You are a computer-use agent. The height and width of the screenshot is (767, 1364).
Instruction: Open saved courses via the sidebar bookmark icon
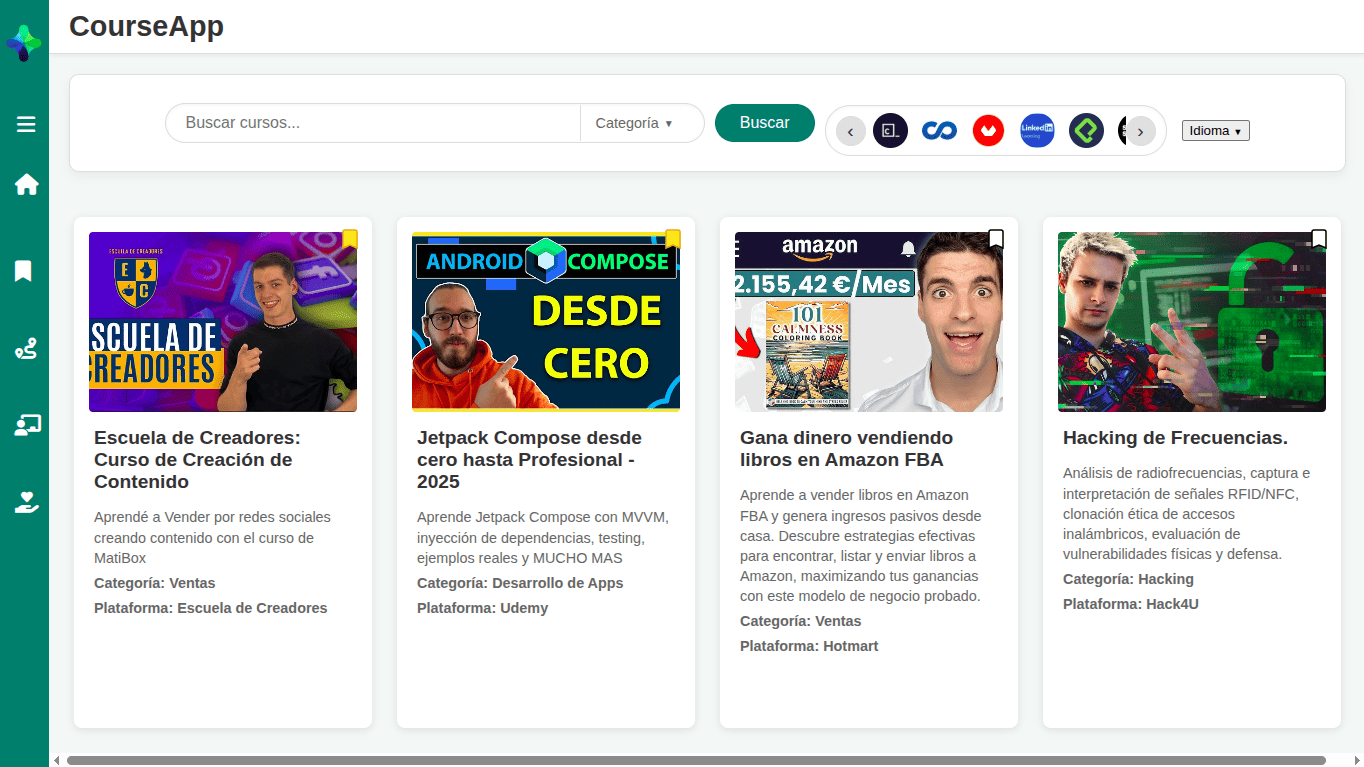point(24,271)
